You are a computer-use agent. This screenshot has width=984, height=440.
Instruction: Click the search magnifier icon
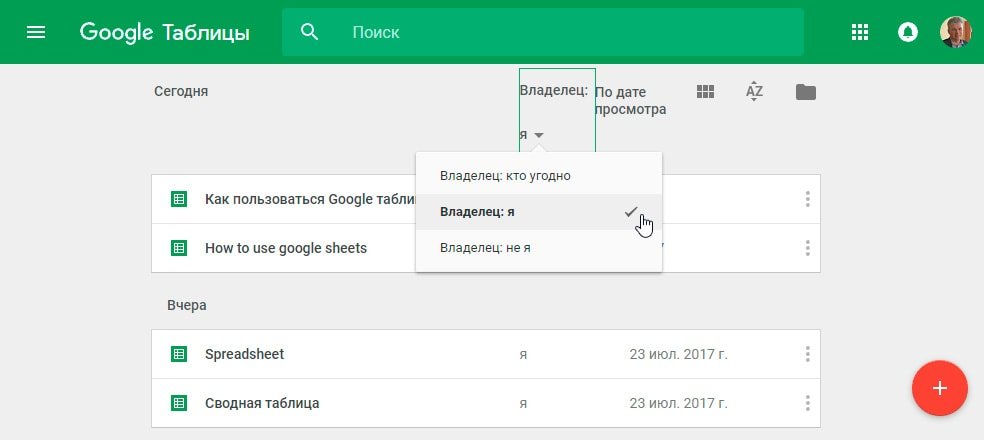coord(310,32)
